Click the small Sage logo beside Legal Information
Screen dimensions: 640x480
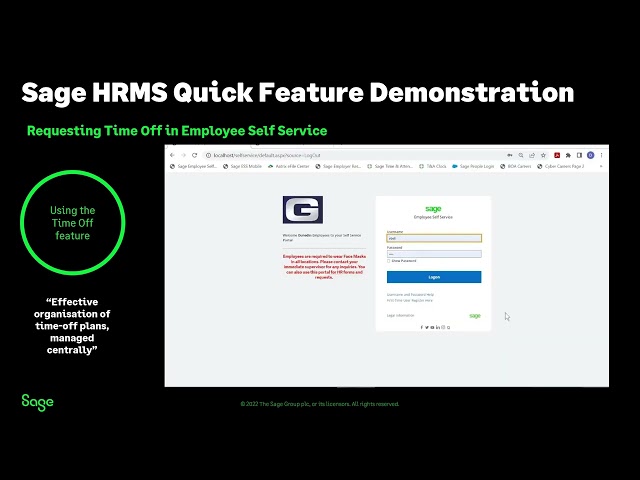[x=475, y=316]
